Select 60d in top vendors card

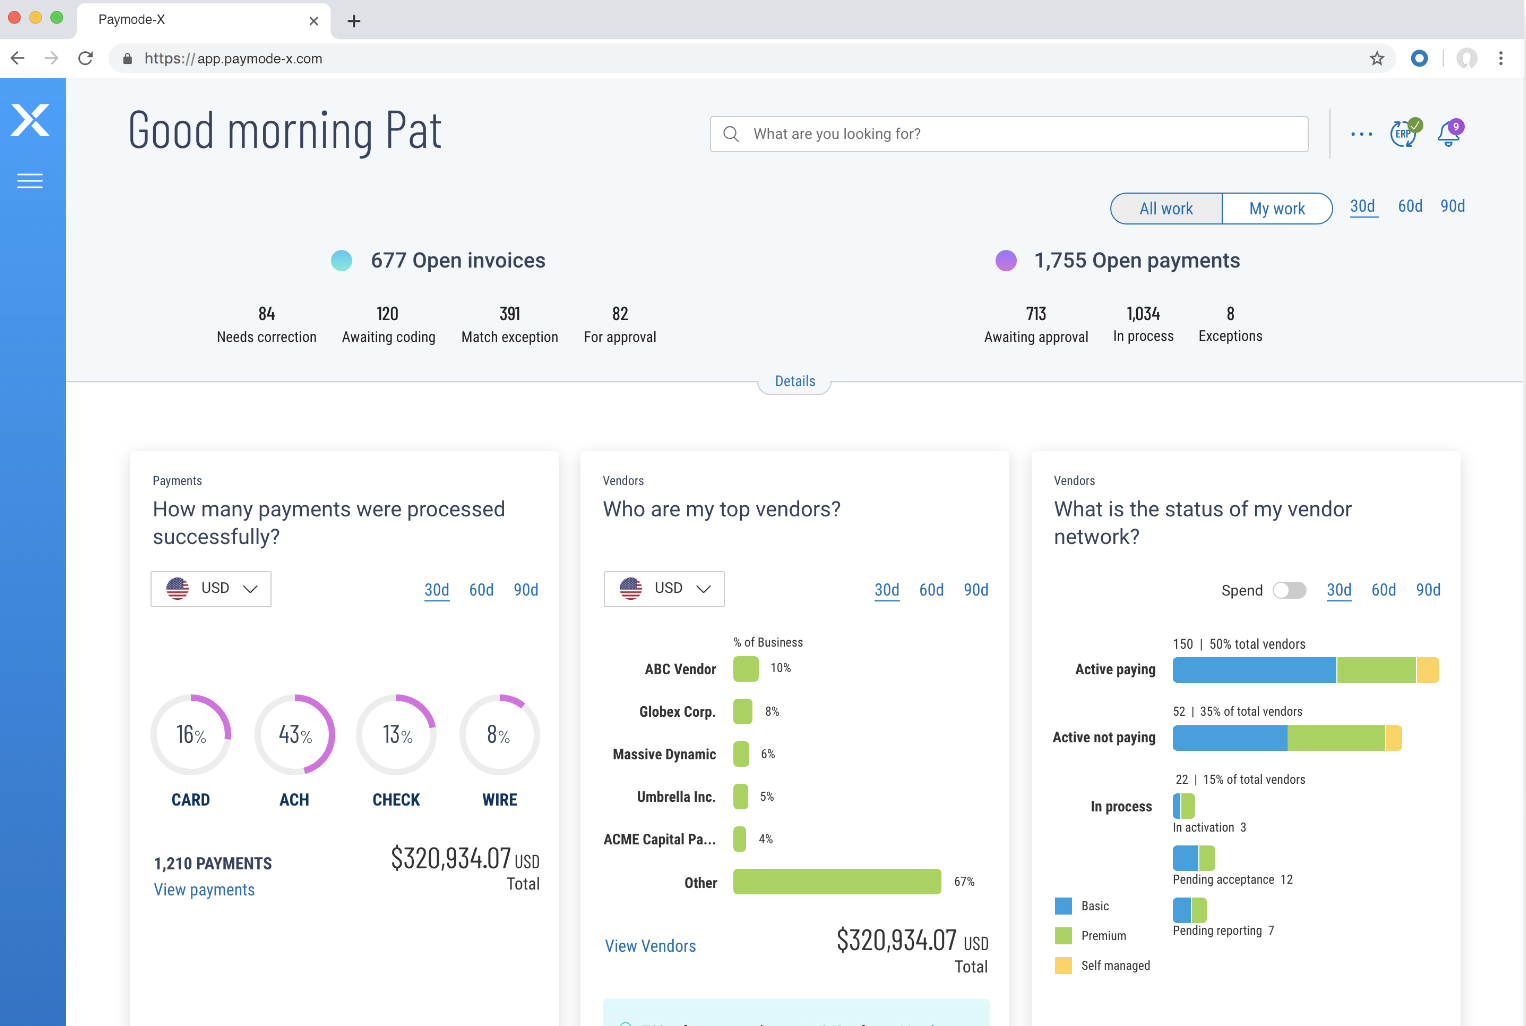[931, 590]
